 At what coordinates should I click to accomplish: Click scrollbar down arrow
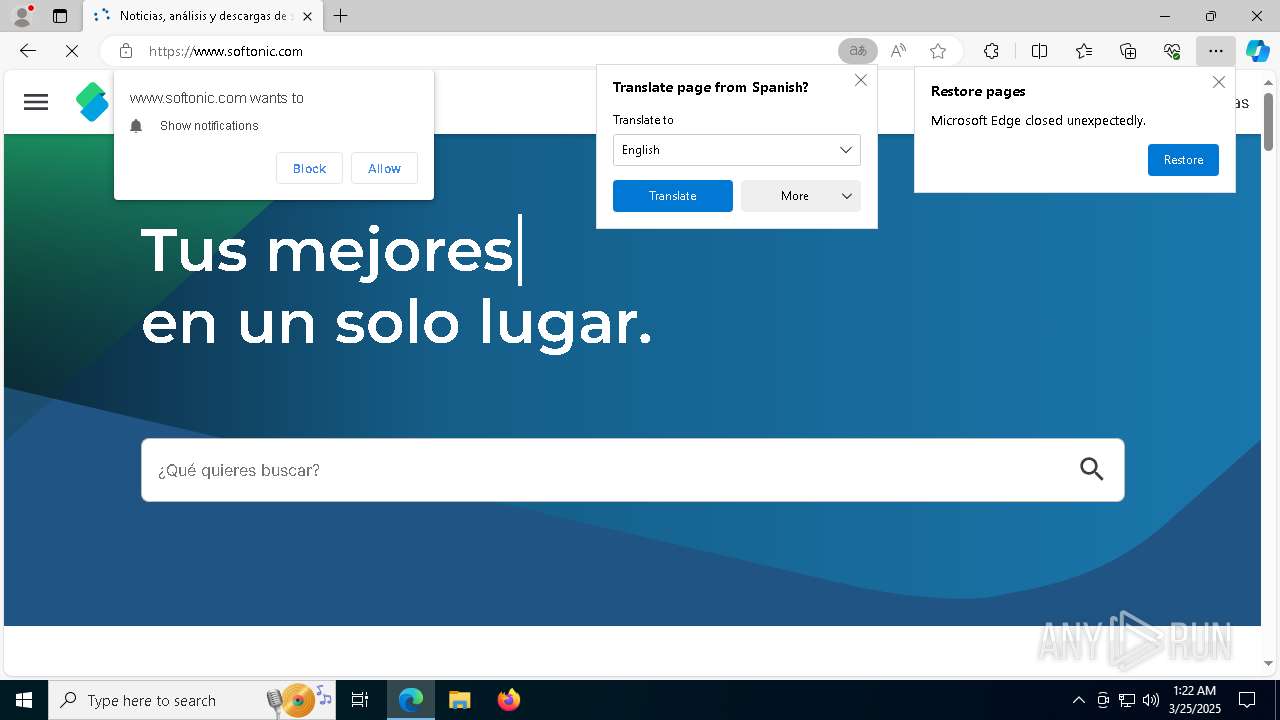(1268, 663)
